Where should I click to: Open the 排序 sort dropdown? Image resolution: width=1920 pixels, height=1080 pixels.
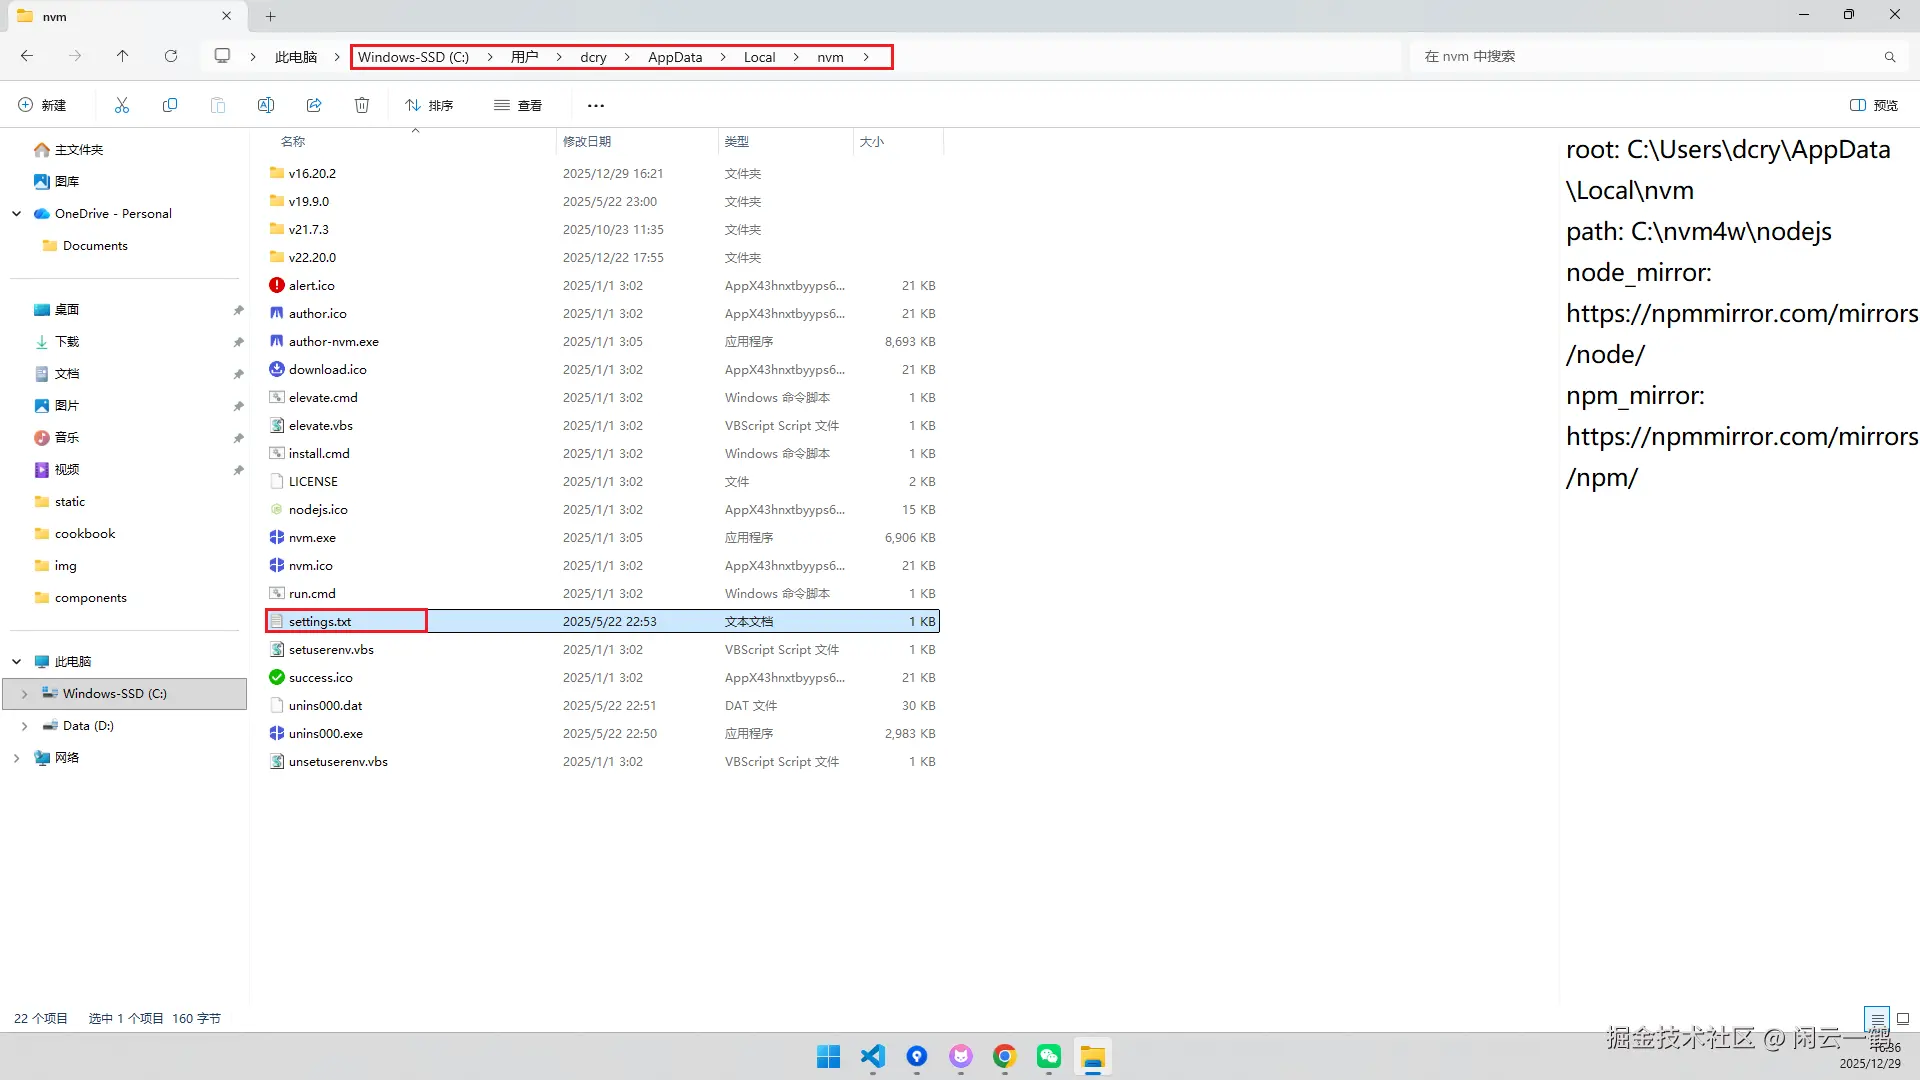point(429,105)
